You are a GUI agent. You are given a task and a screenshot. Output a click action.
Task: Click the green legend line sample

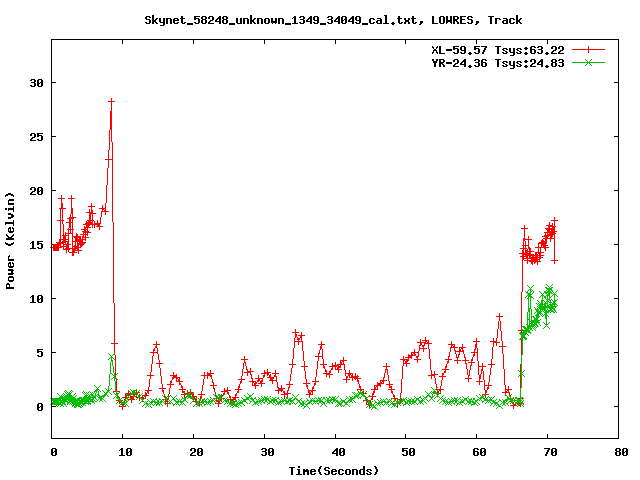(588, 62)
